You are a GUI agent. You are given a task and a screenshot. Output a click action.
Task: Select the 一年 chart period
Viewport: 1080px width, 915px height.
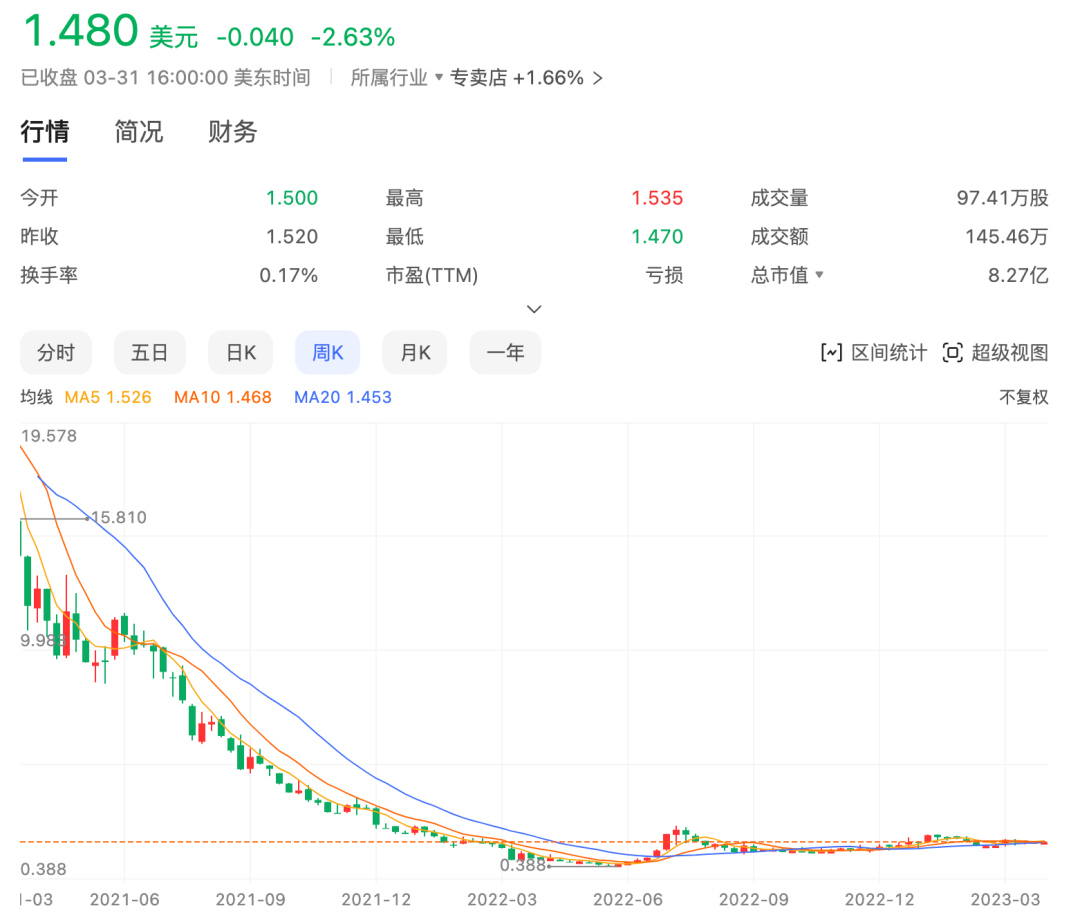pyautogui.click(x=505, y=353)
